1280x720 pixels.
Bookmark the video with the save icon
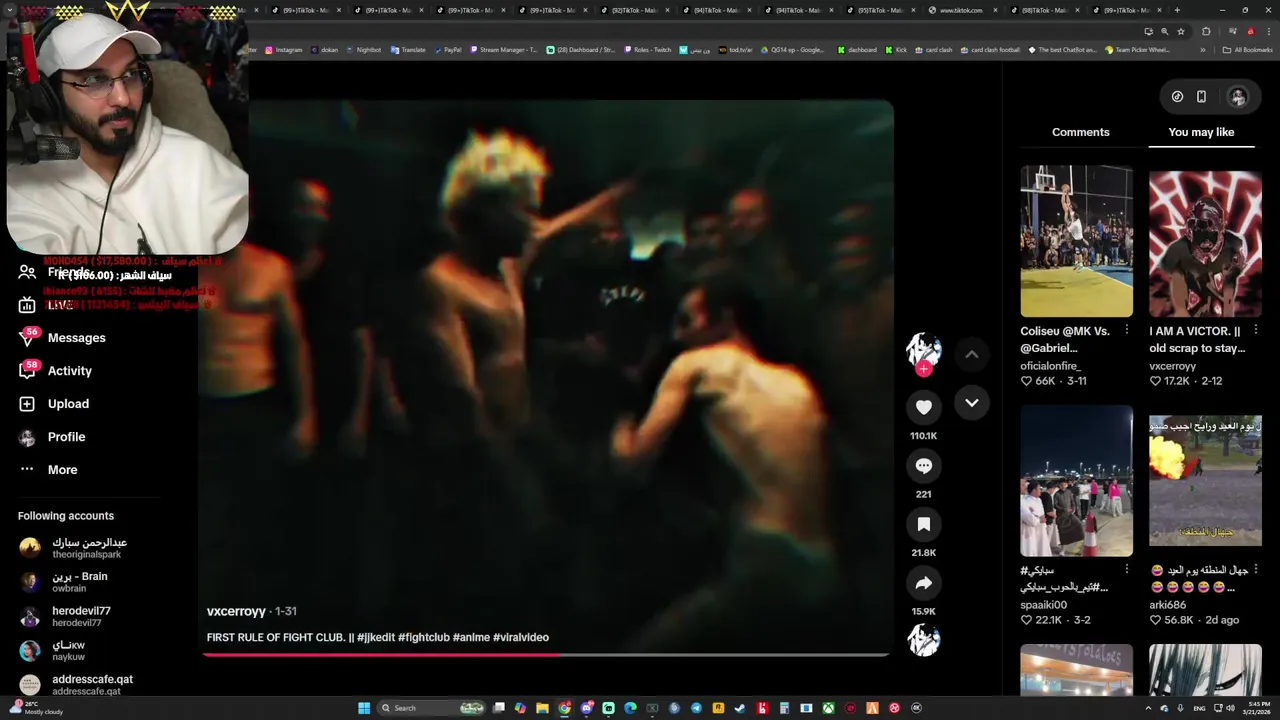[923, 524]
